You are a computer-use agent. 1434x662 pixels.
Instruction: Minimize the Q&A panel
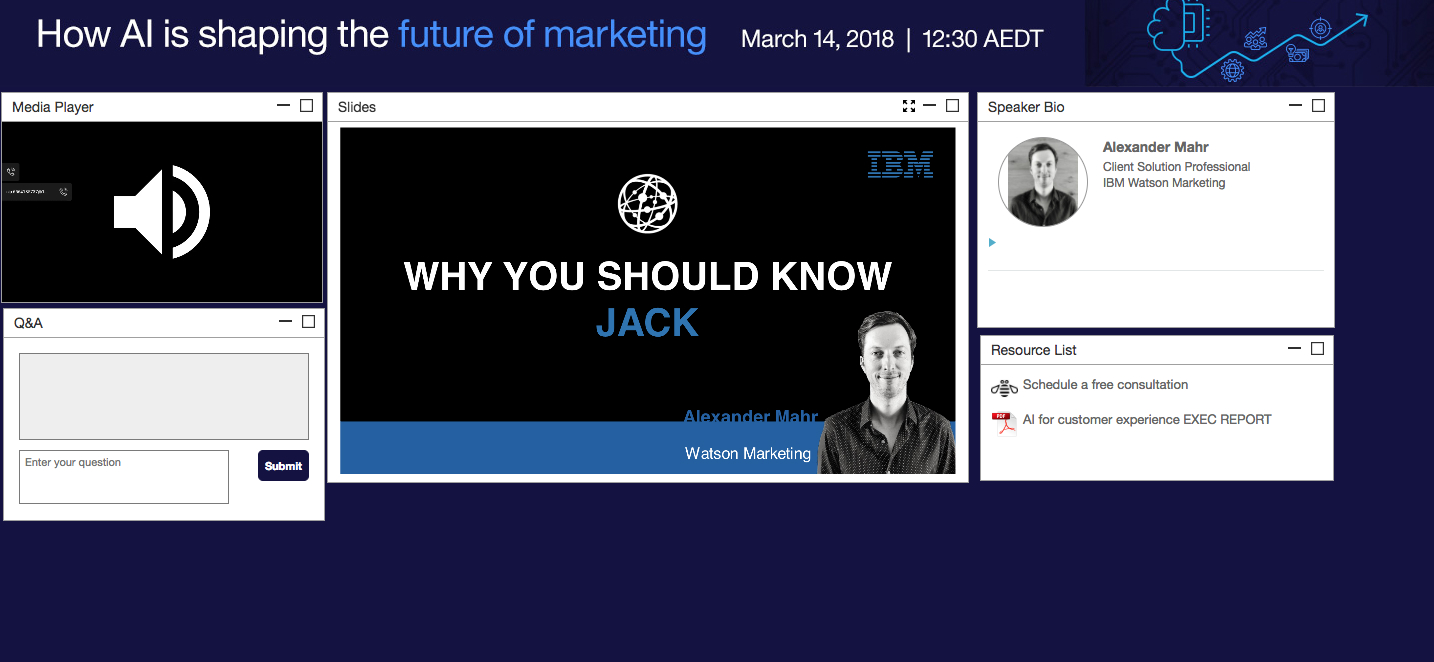tap(286, 321)
